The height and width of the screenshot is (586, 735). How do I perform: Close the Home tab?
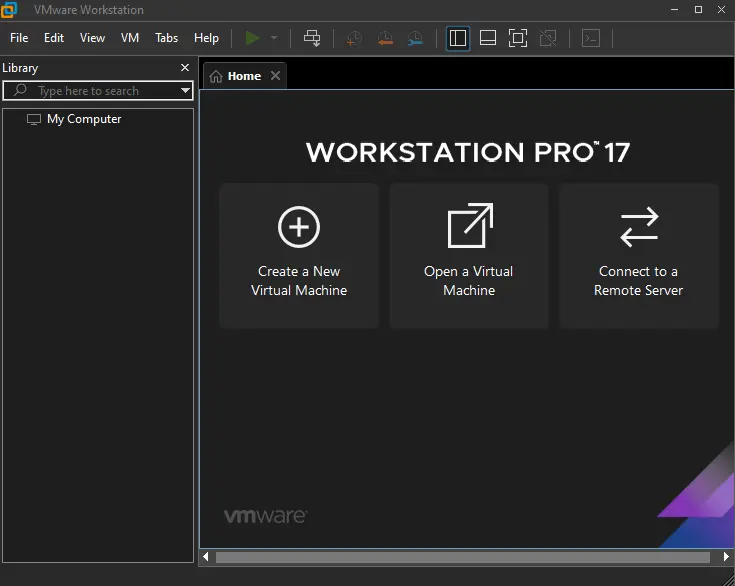(x=276, y=75)
